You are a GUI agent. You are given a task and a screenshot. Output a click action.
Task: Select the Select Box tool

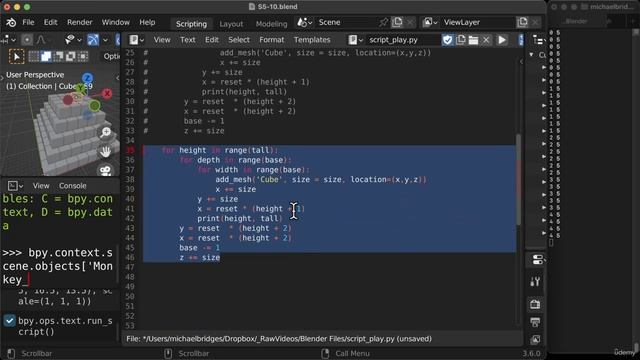click(17, 56)
